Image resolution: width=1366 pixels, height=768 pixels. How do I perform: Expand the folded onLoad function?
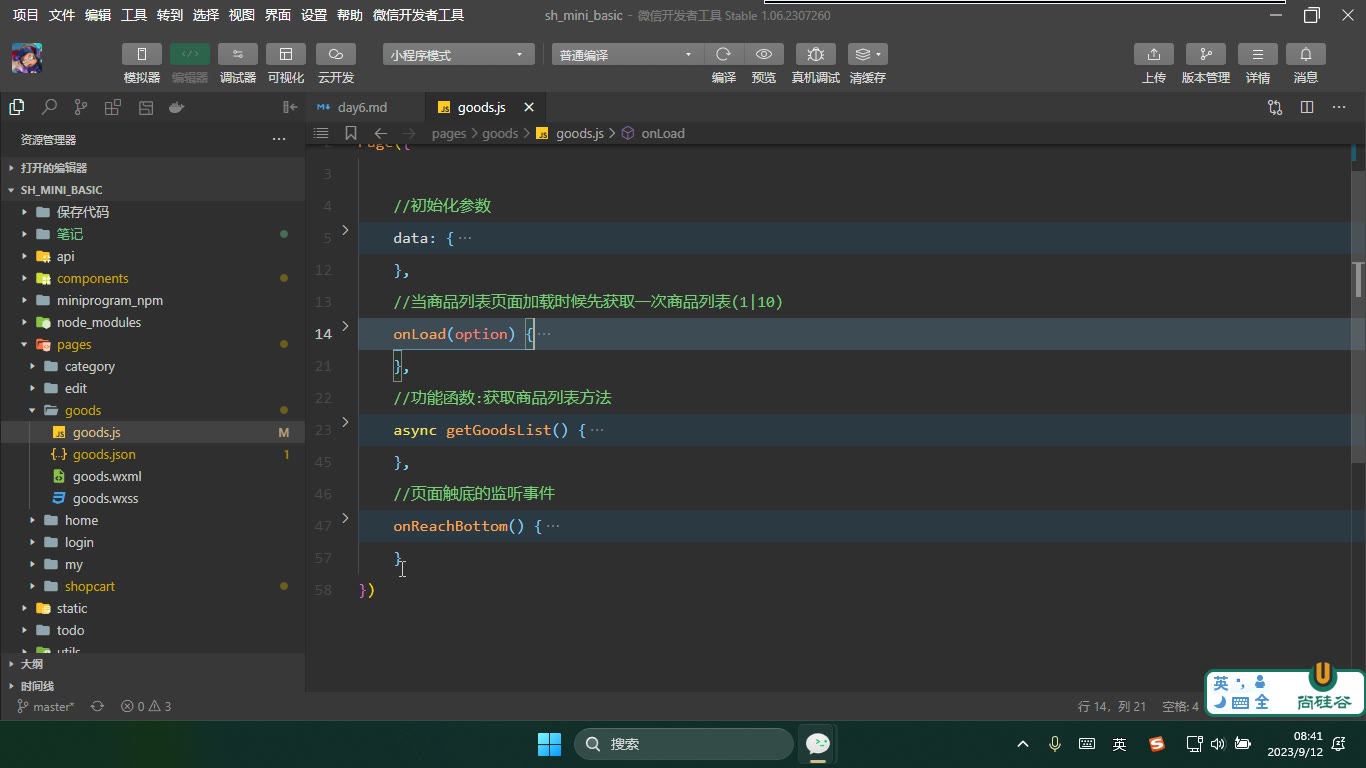point(345,326)
